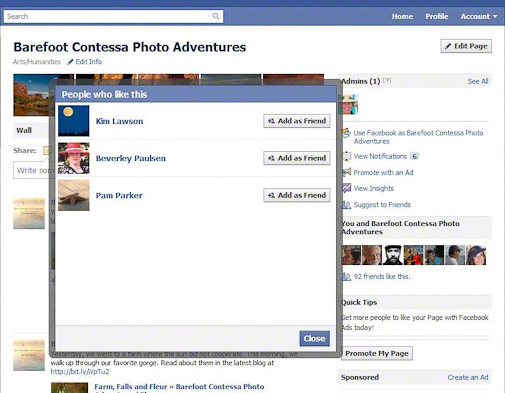Close the People who like this dialog

click(314, 339)
